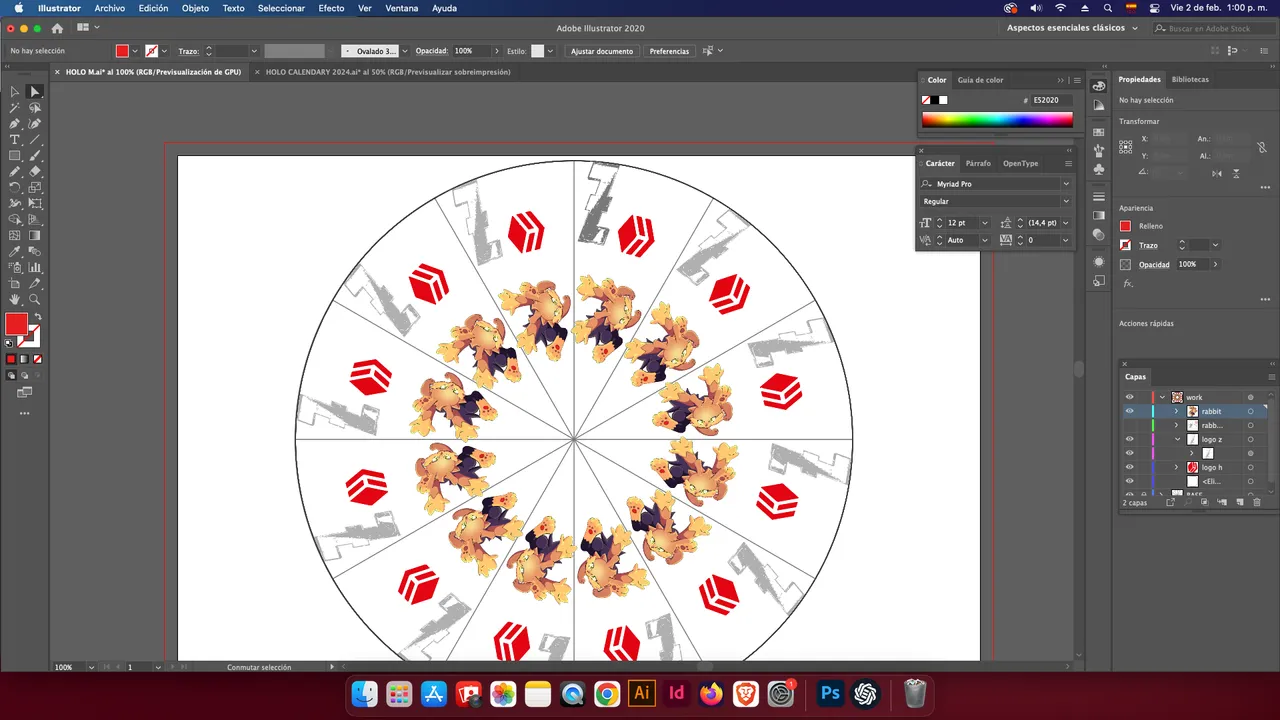Screen dimensions: 1280x720
Task: Hide the <Eli...> object in layers
Action: (x=1130, y=481)
